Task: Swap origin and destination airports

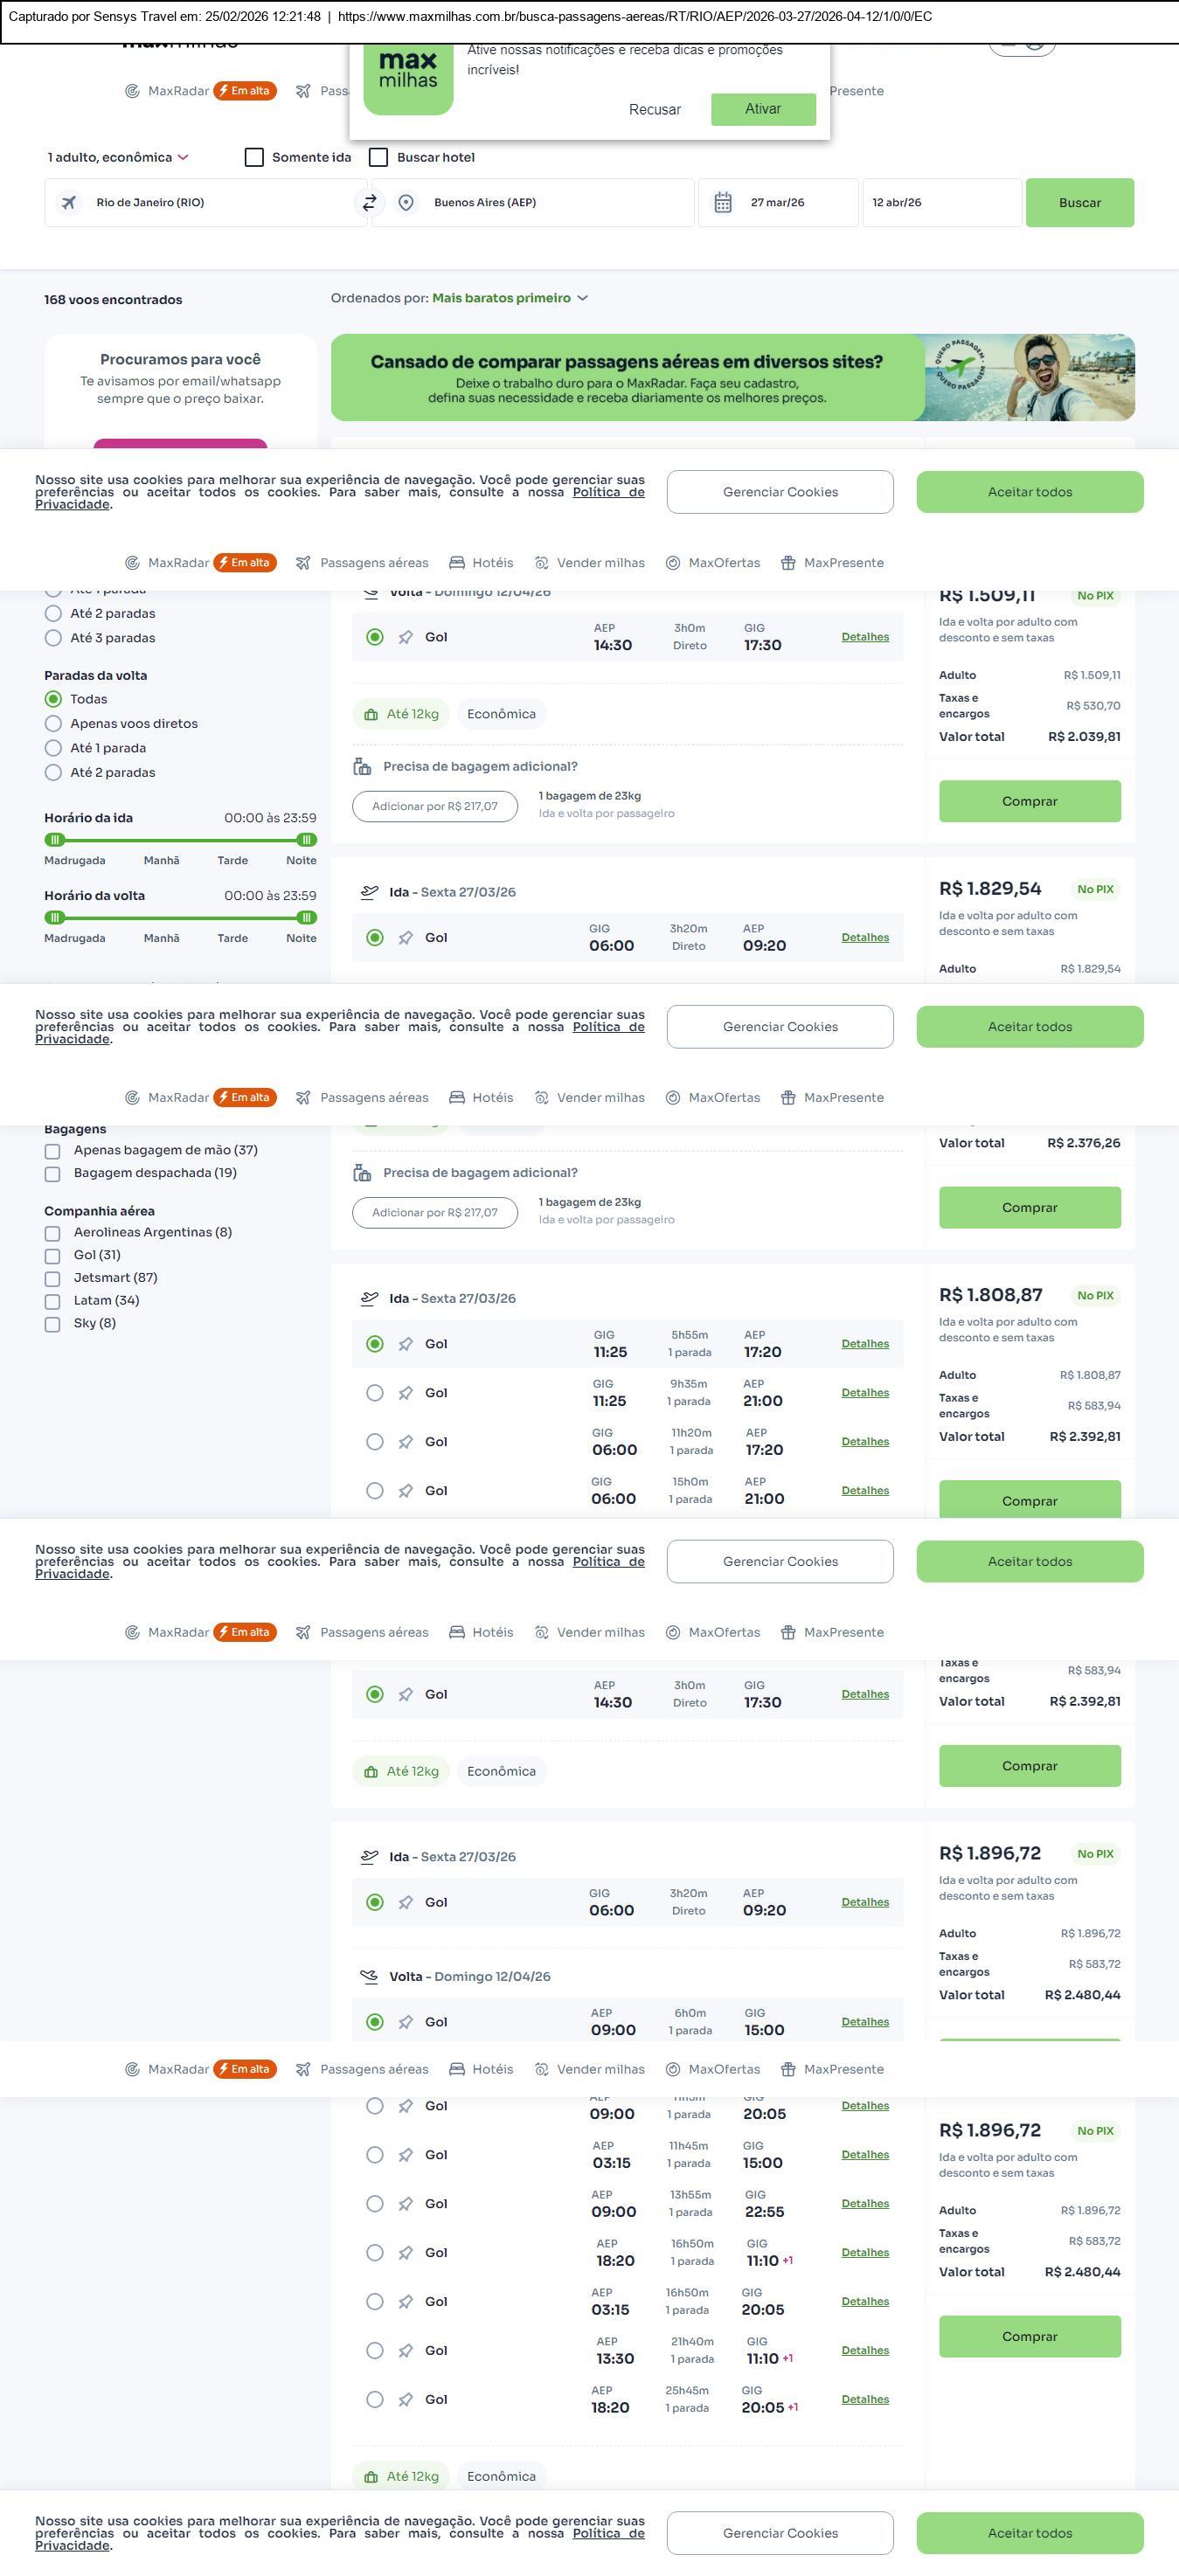Action: click(369, 203)
